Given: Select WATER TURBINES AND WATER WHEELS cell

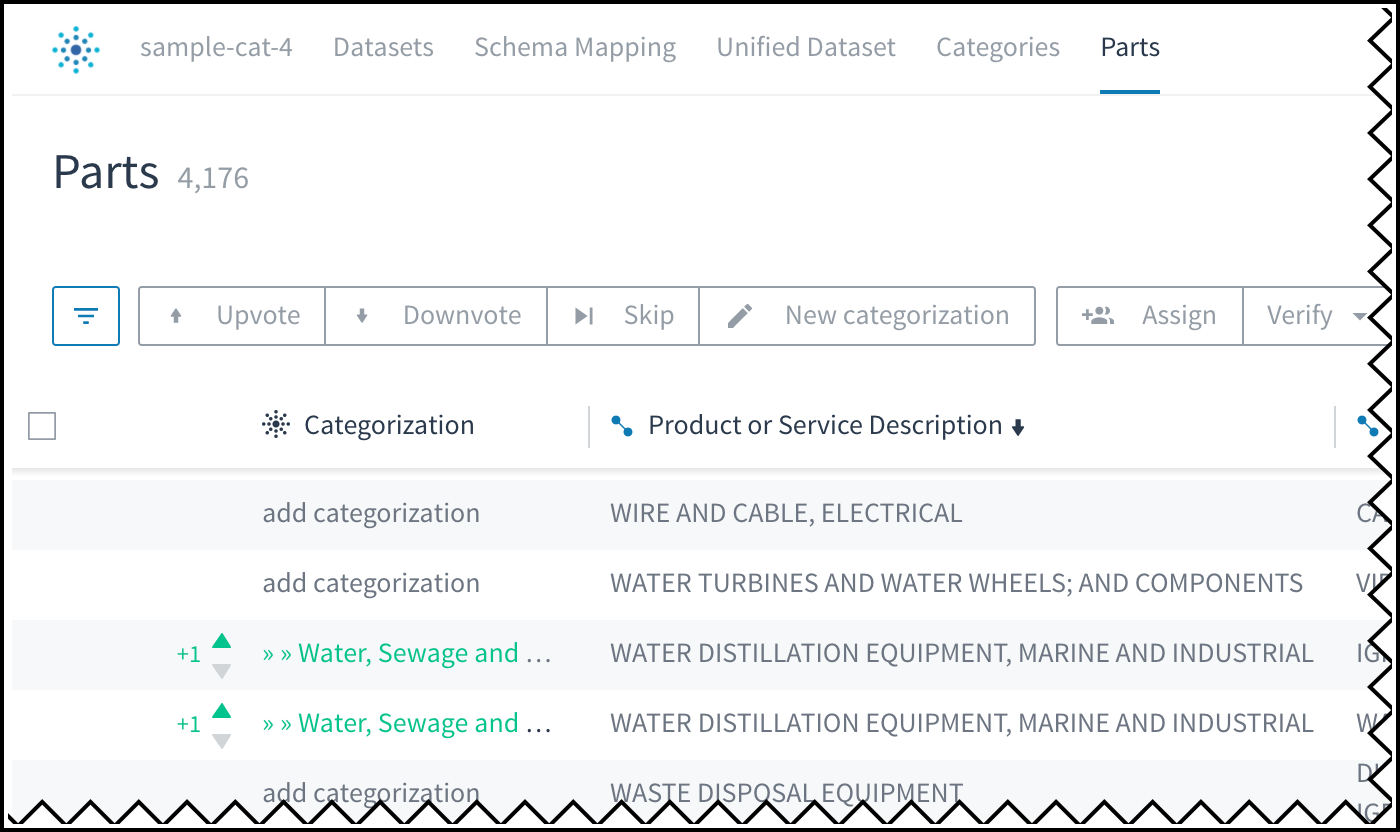Looking at the screenshot, I should (x=956, y=583).
